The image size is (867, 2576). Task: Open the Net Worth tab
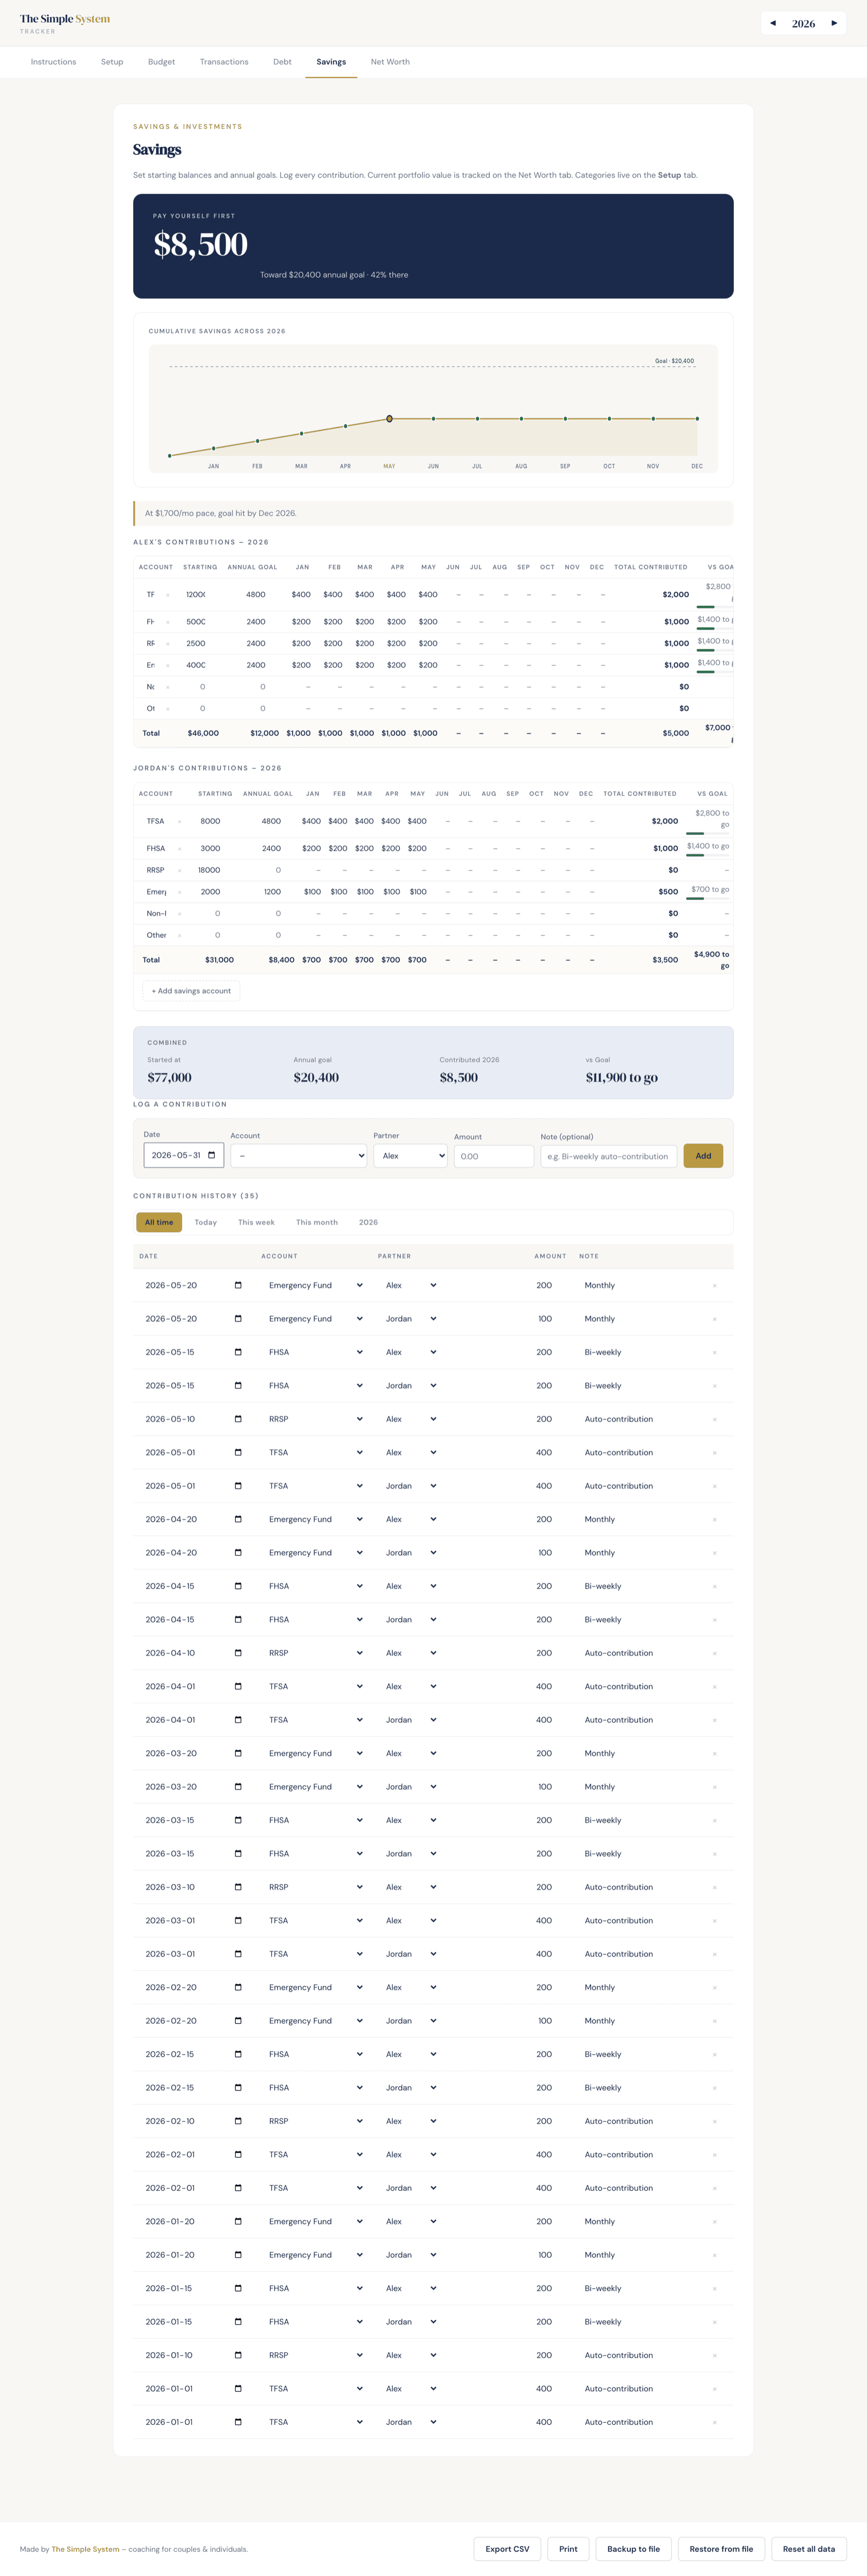click(x=390, y=62)
